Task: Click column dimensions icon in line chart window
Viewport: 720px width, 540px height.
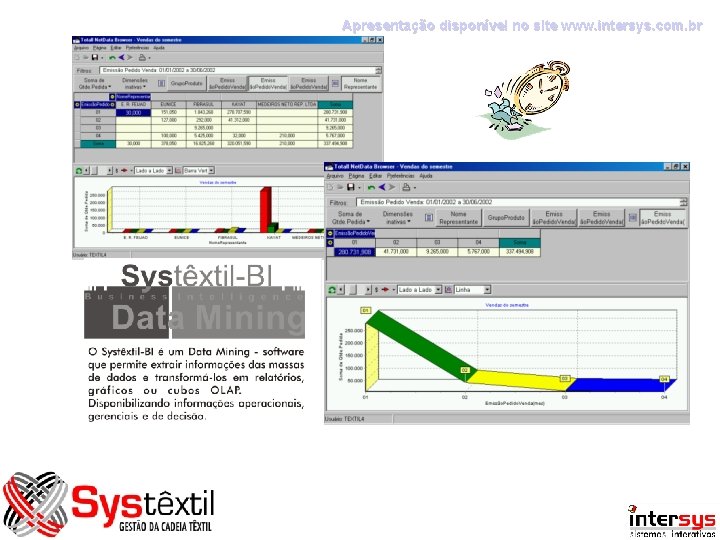Action: (x=632, y=218)
